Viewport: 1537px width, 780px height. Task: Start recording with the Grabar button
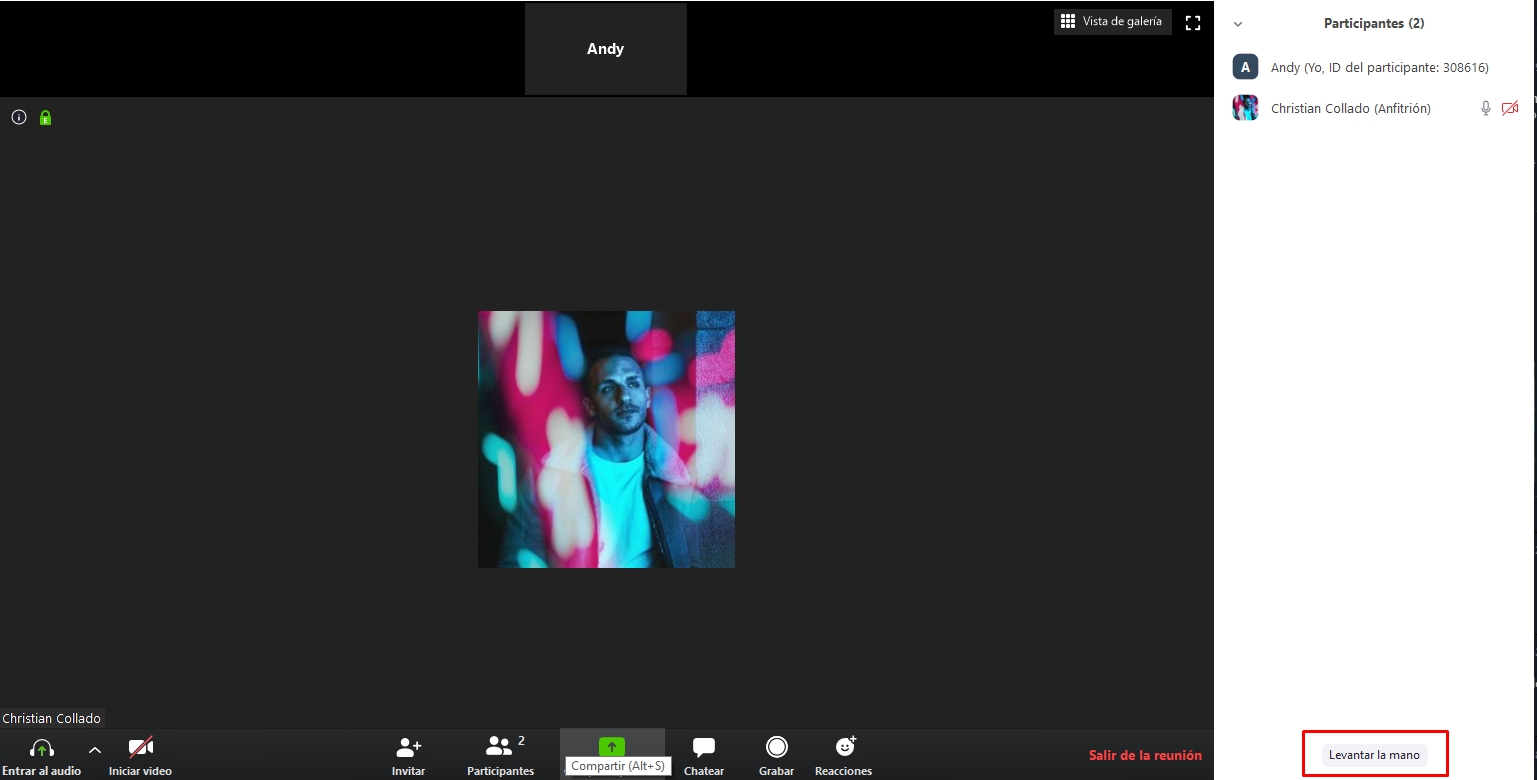tap(776, 755)
